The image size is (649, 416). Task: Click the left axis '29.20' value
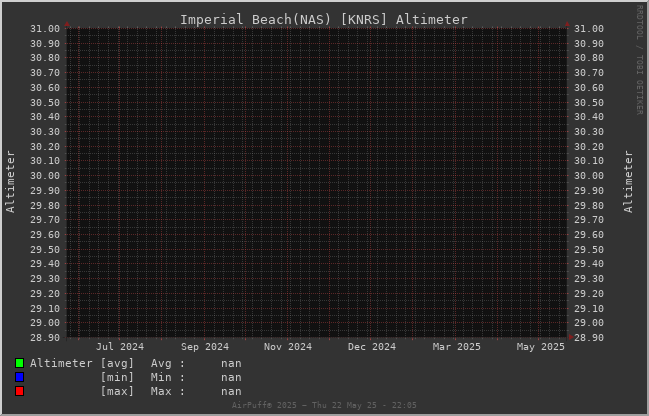[x=45, y=293]
